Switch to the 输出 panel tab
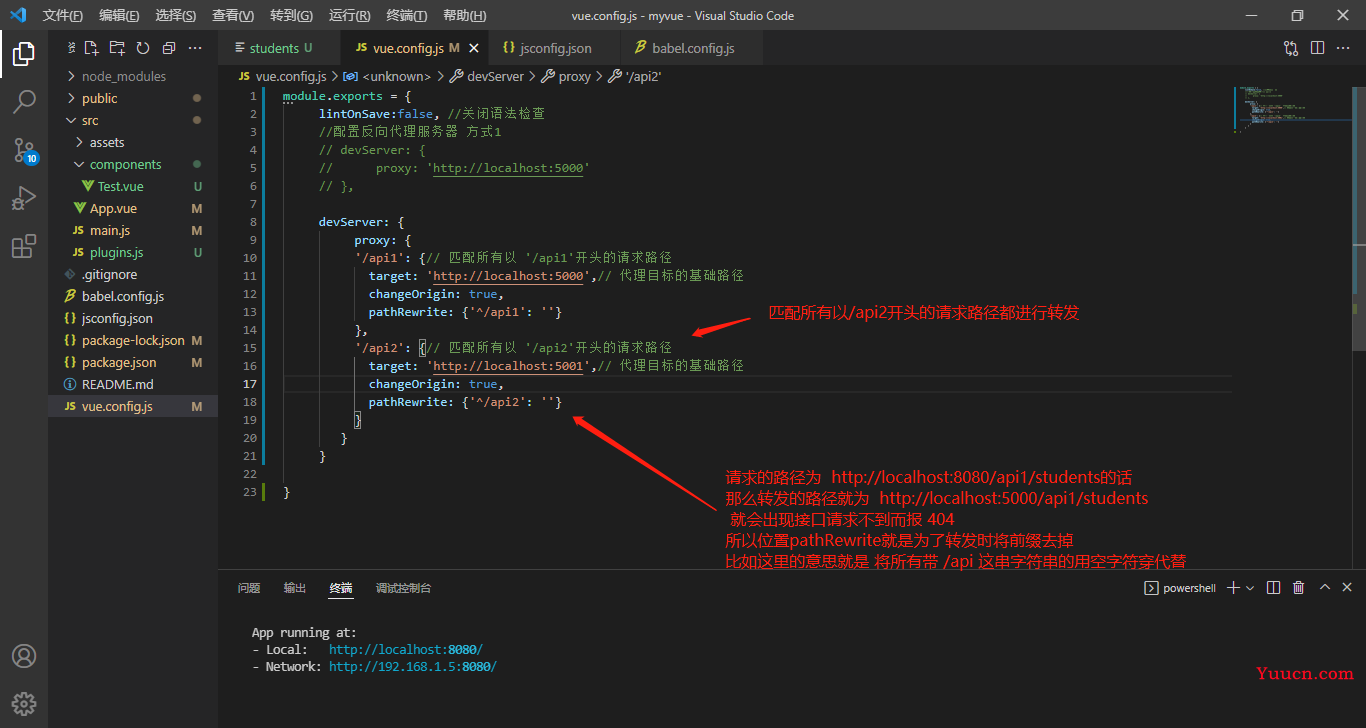This screenshot has width=1366, height=728. 295,588
